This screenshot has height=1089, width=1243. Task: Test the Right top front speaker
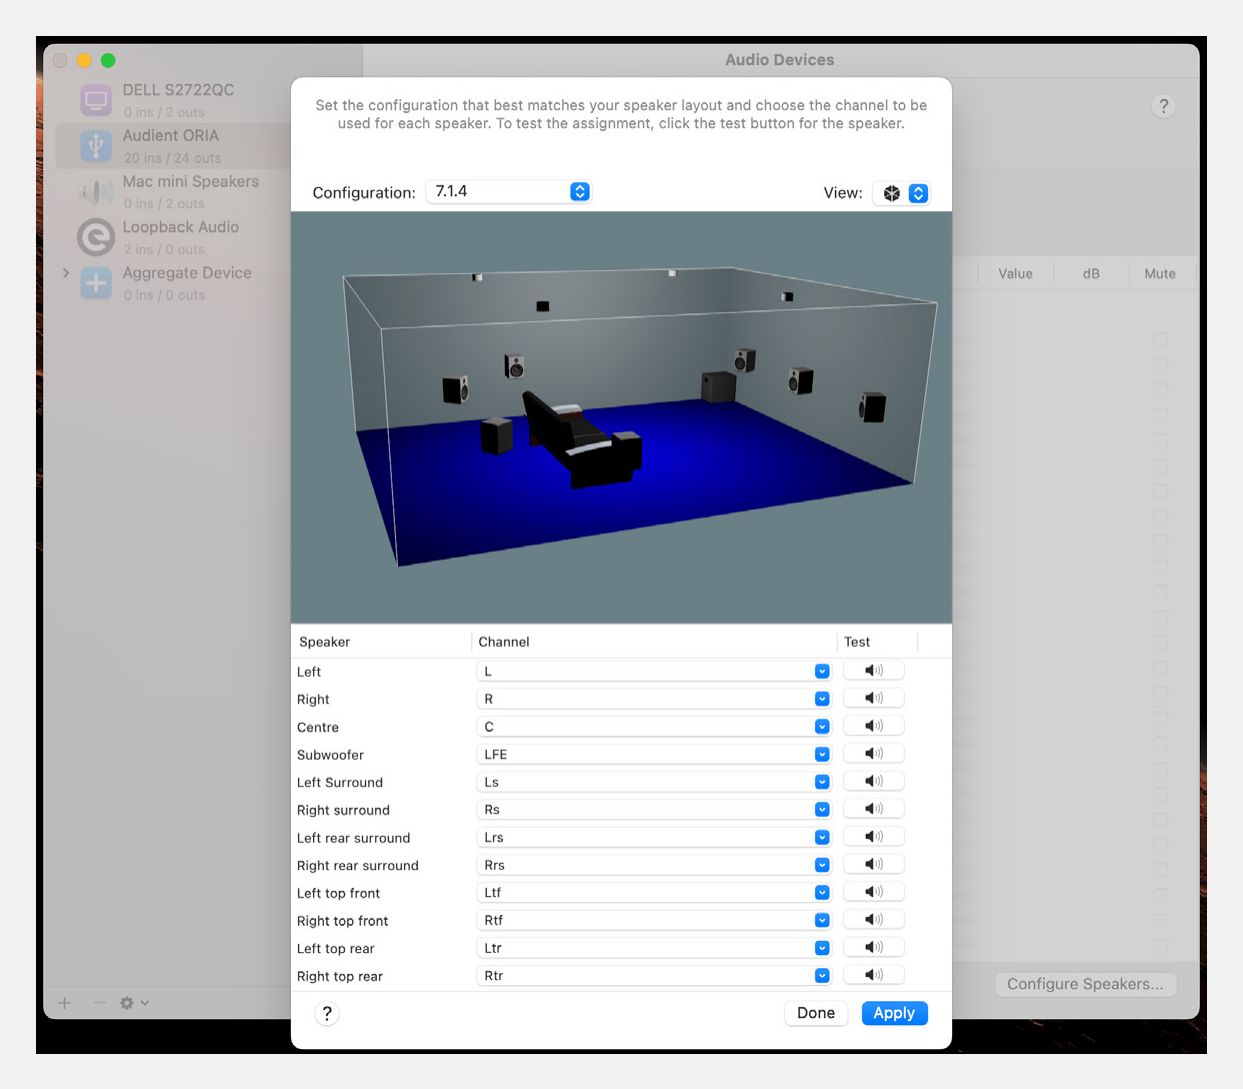coord(873,920)
